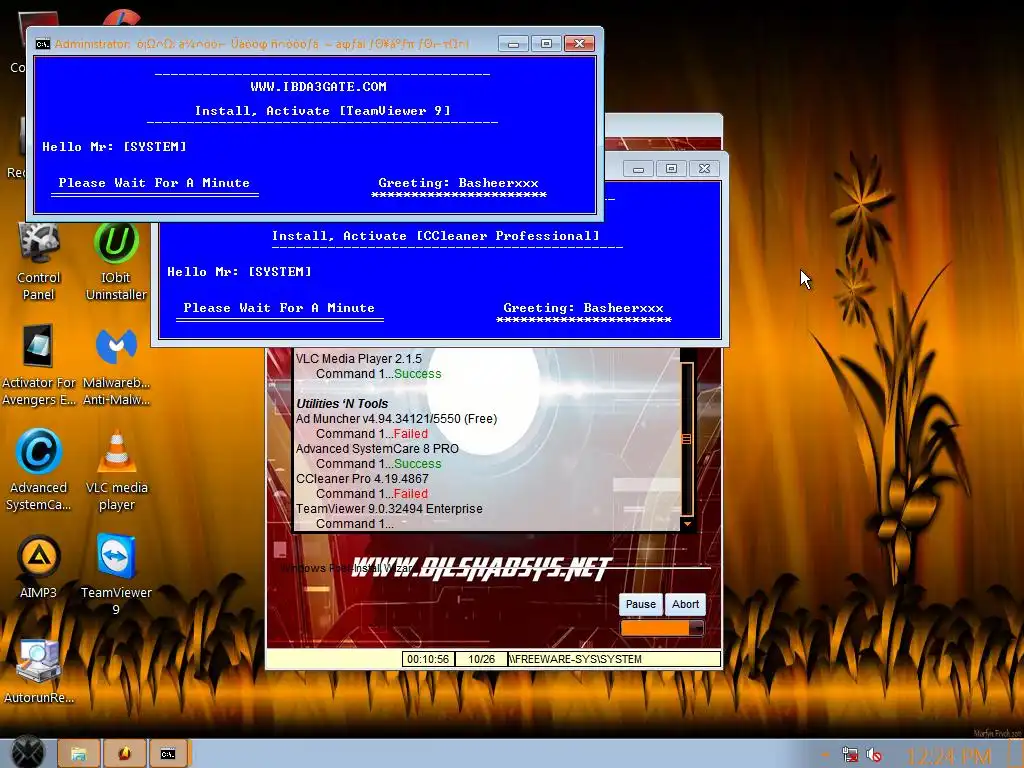
Task: Click 'Install, Activate [CCleaner Professional]' console text
Action: pos(436,236)
